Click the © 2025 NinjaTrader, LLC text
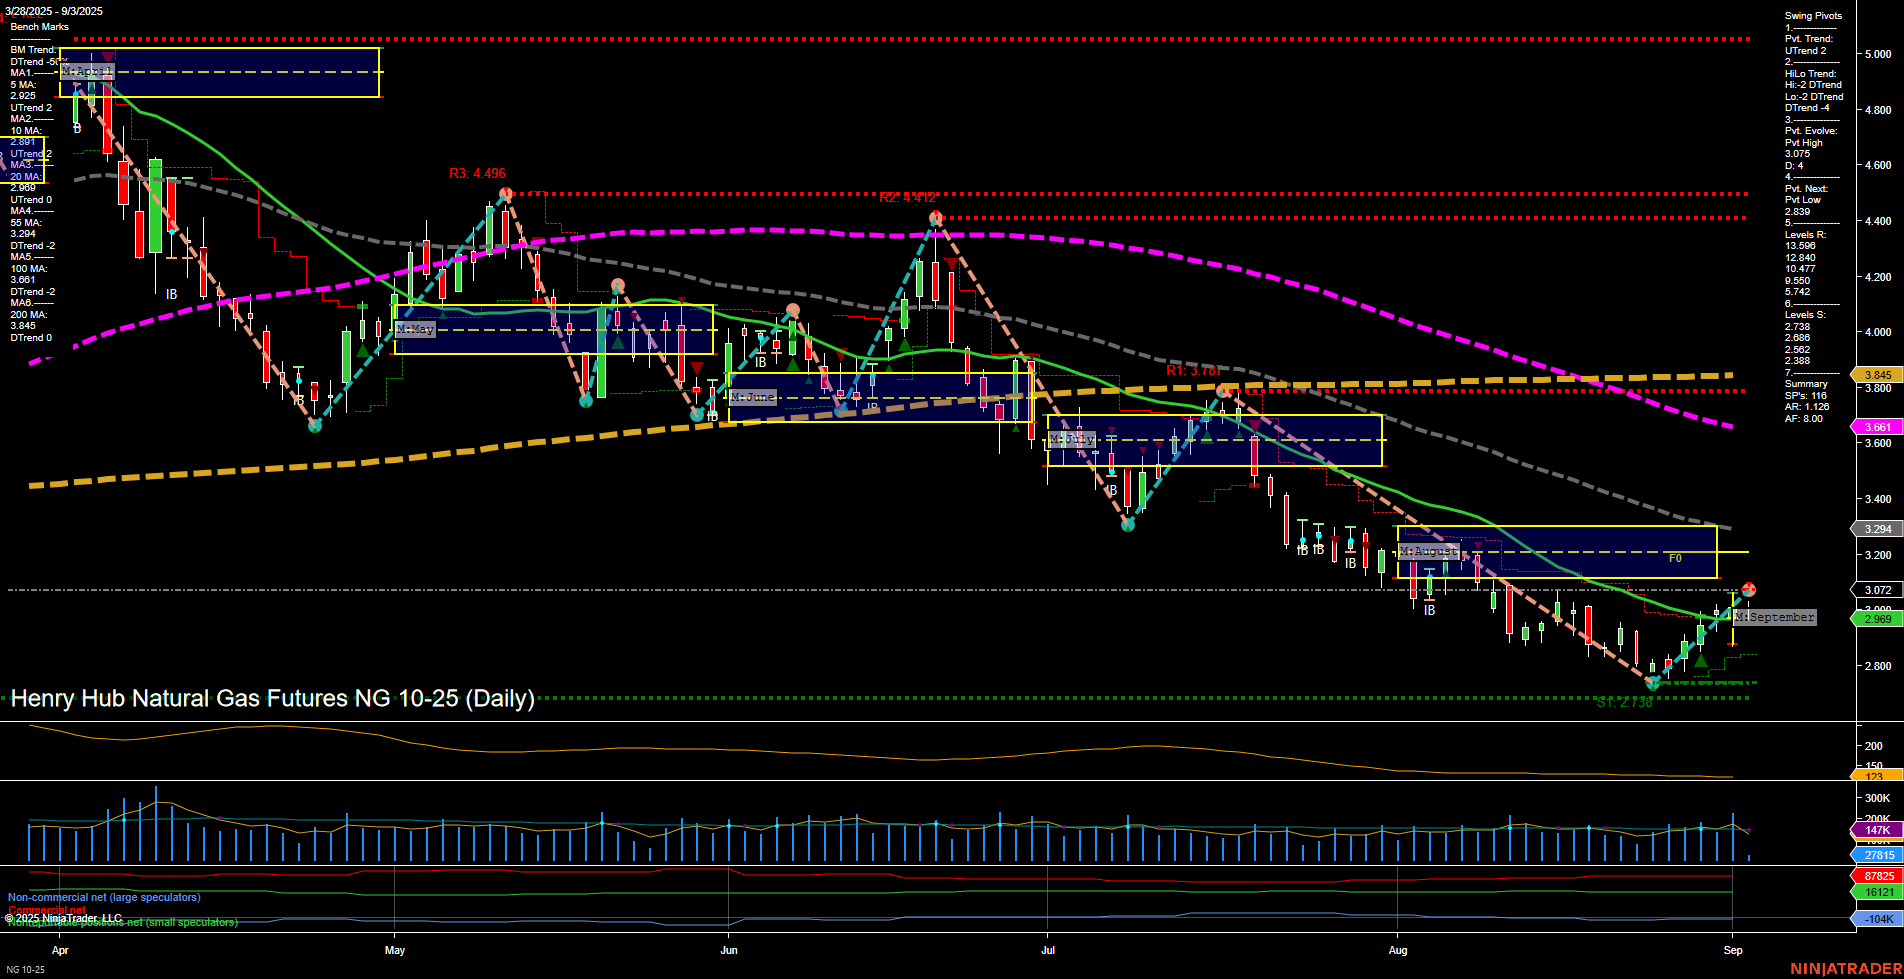 pos(62,917)
